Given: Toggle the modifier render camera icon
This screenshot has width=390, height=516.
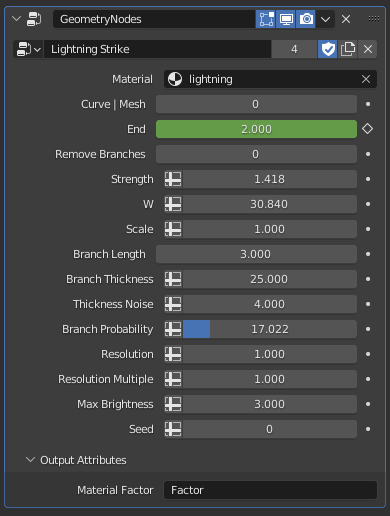Looking at the screenshot, I should tap(306, 19).
